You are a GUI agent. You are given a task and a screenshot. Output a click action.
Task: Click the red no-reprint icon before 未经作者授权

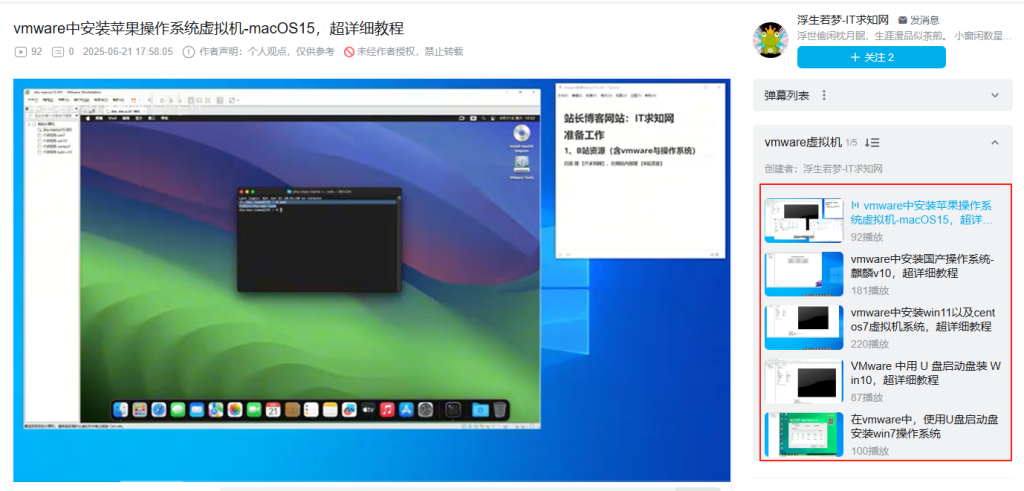pos(349,52)
